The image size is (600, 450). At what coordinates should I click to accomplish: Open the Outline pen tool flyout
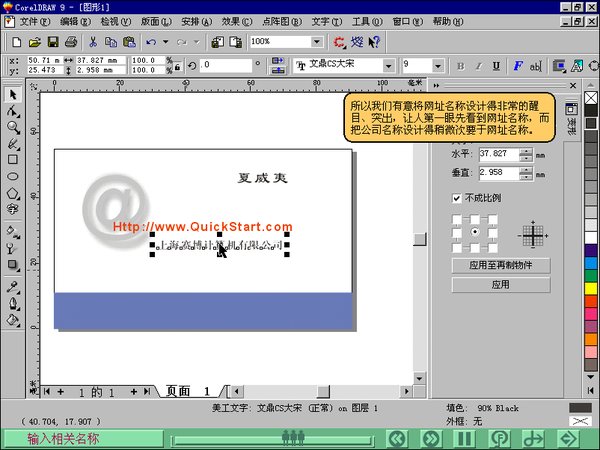coord(13,304)
